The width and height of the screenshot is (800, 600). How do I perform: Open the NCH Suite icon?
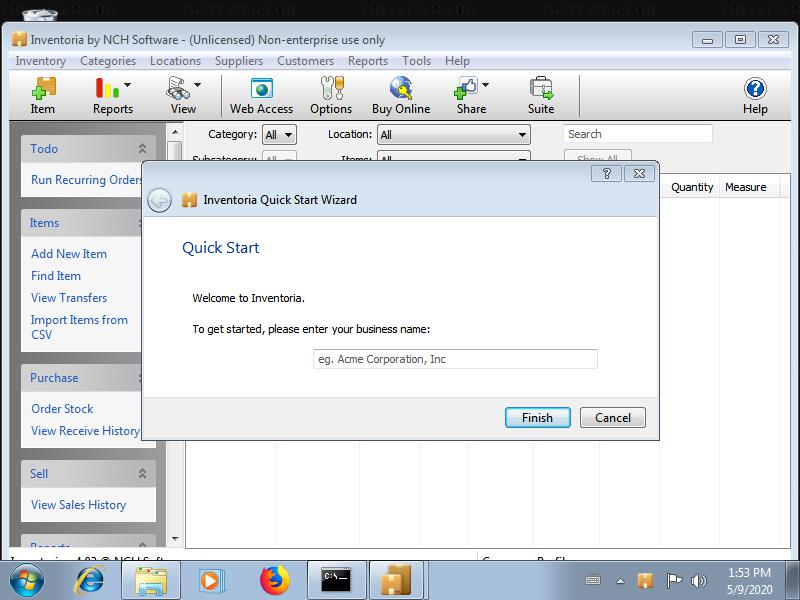coord(541,95)
